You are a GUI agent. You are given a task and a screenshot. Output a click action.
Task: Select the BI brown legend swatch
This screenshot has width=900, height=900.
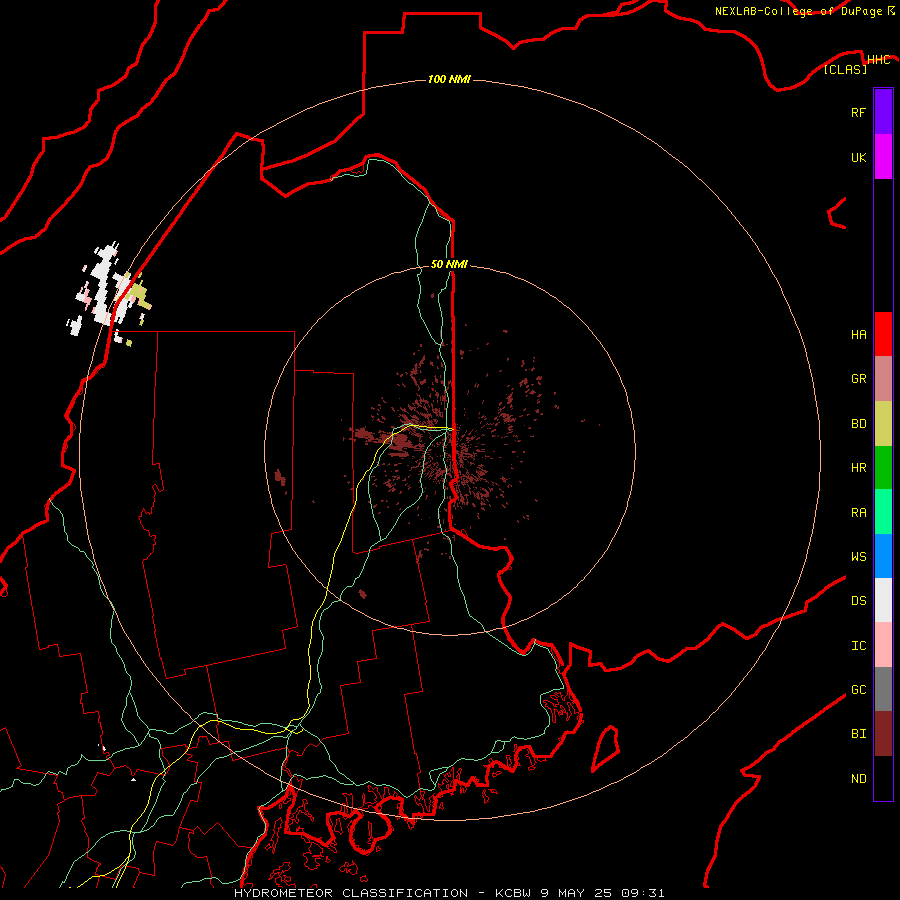pos(883,734)
